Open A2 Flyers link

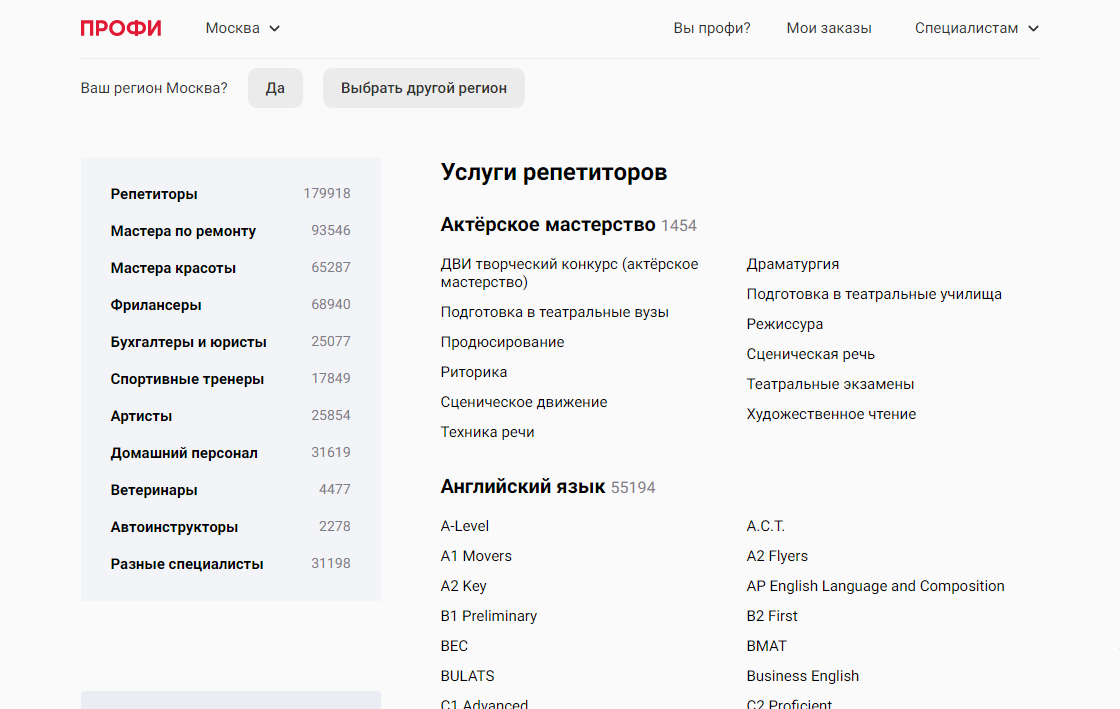point(776,556)
